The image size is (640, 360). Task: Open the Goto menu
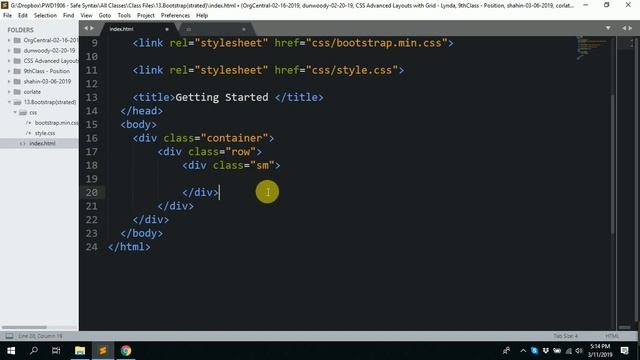point(104,16)
